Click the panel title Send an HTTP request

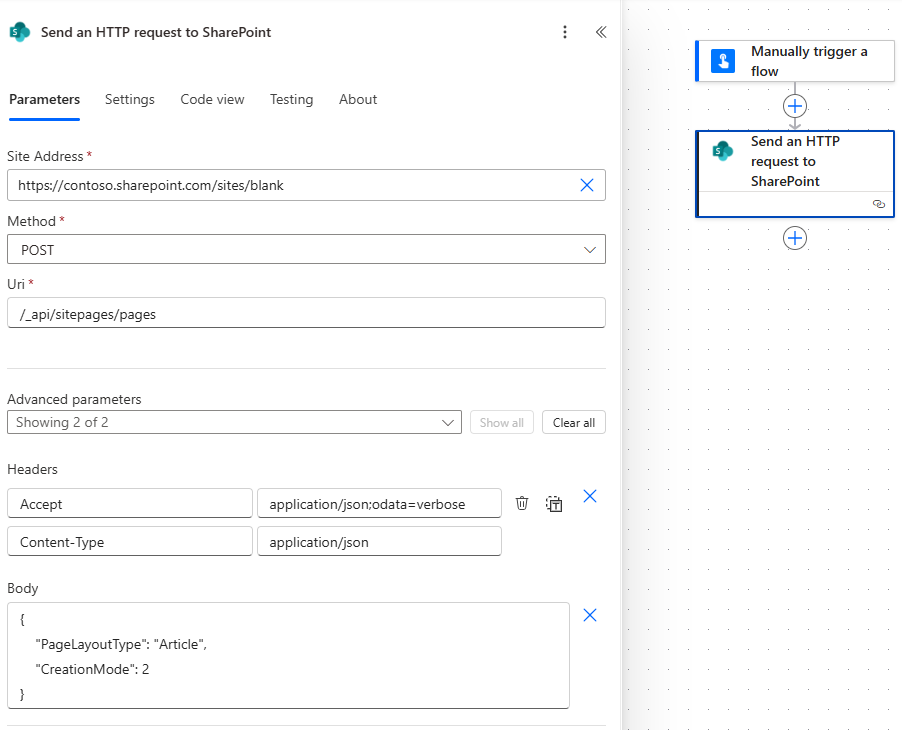(156, 32)
